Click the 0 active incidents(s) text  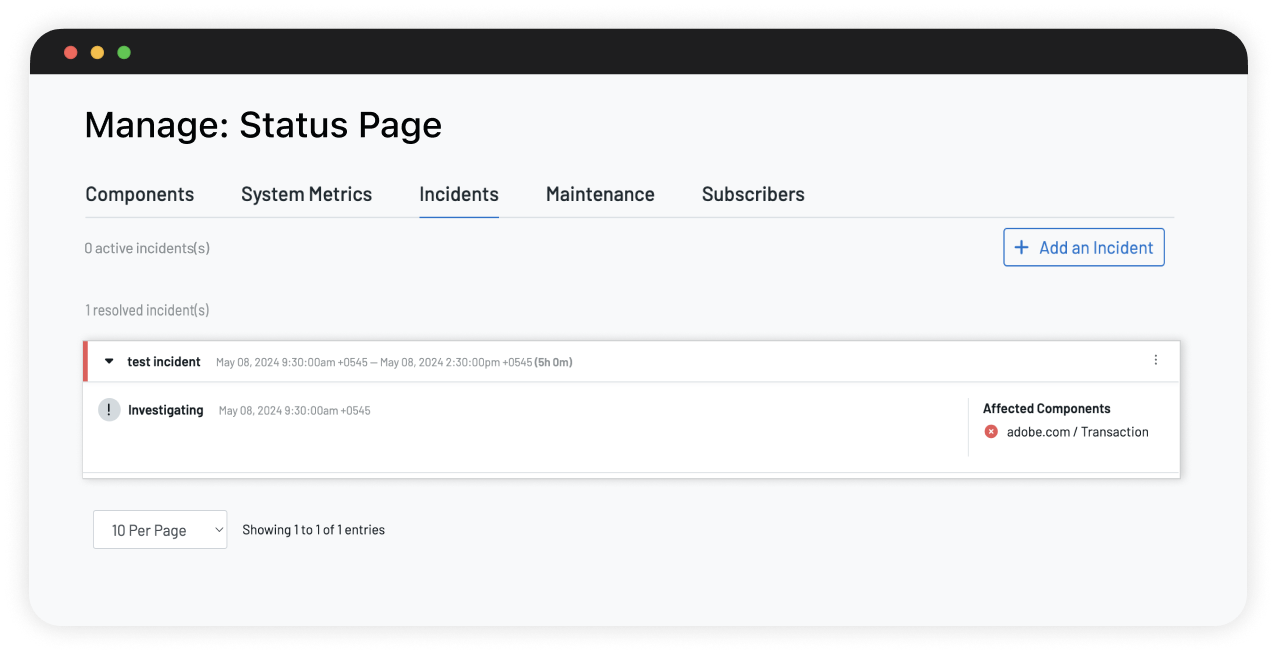147,248
